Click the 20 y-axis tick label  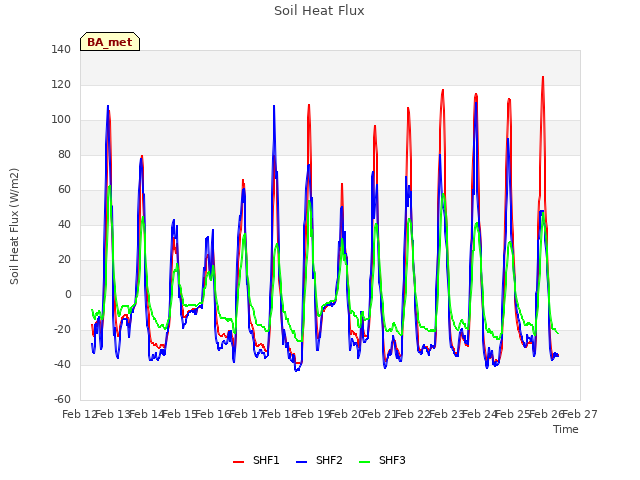[64, 260]
